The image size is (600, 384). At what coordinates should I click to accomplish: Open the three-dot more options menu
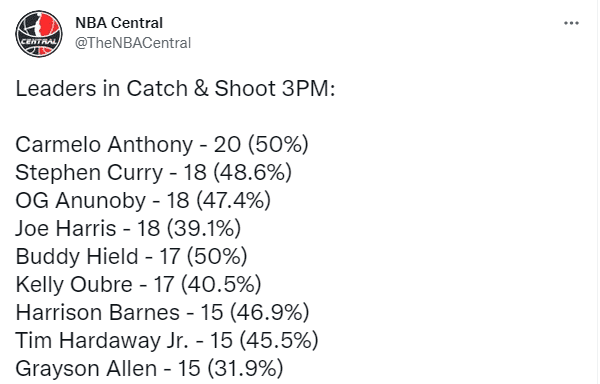coord(571,23)
